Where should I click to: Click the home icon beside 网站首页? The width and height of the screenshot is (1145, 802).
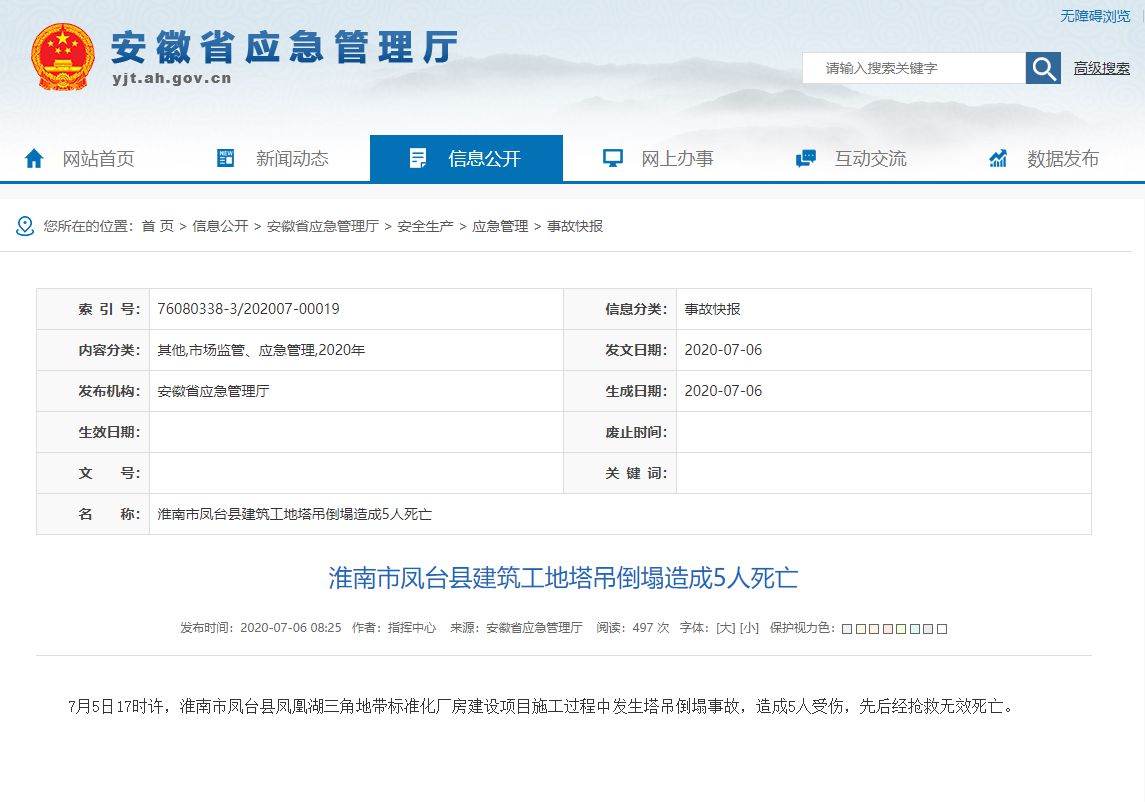34,158
